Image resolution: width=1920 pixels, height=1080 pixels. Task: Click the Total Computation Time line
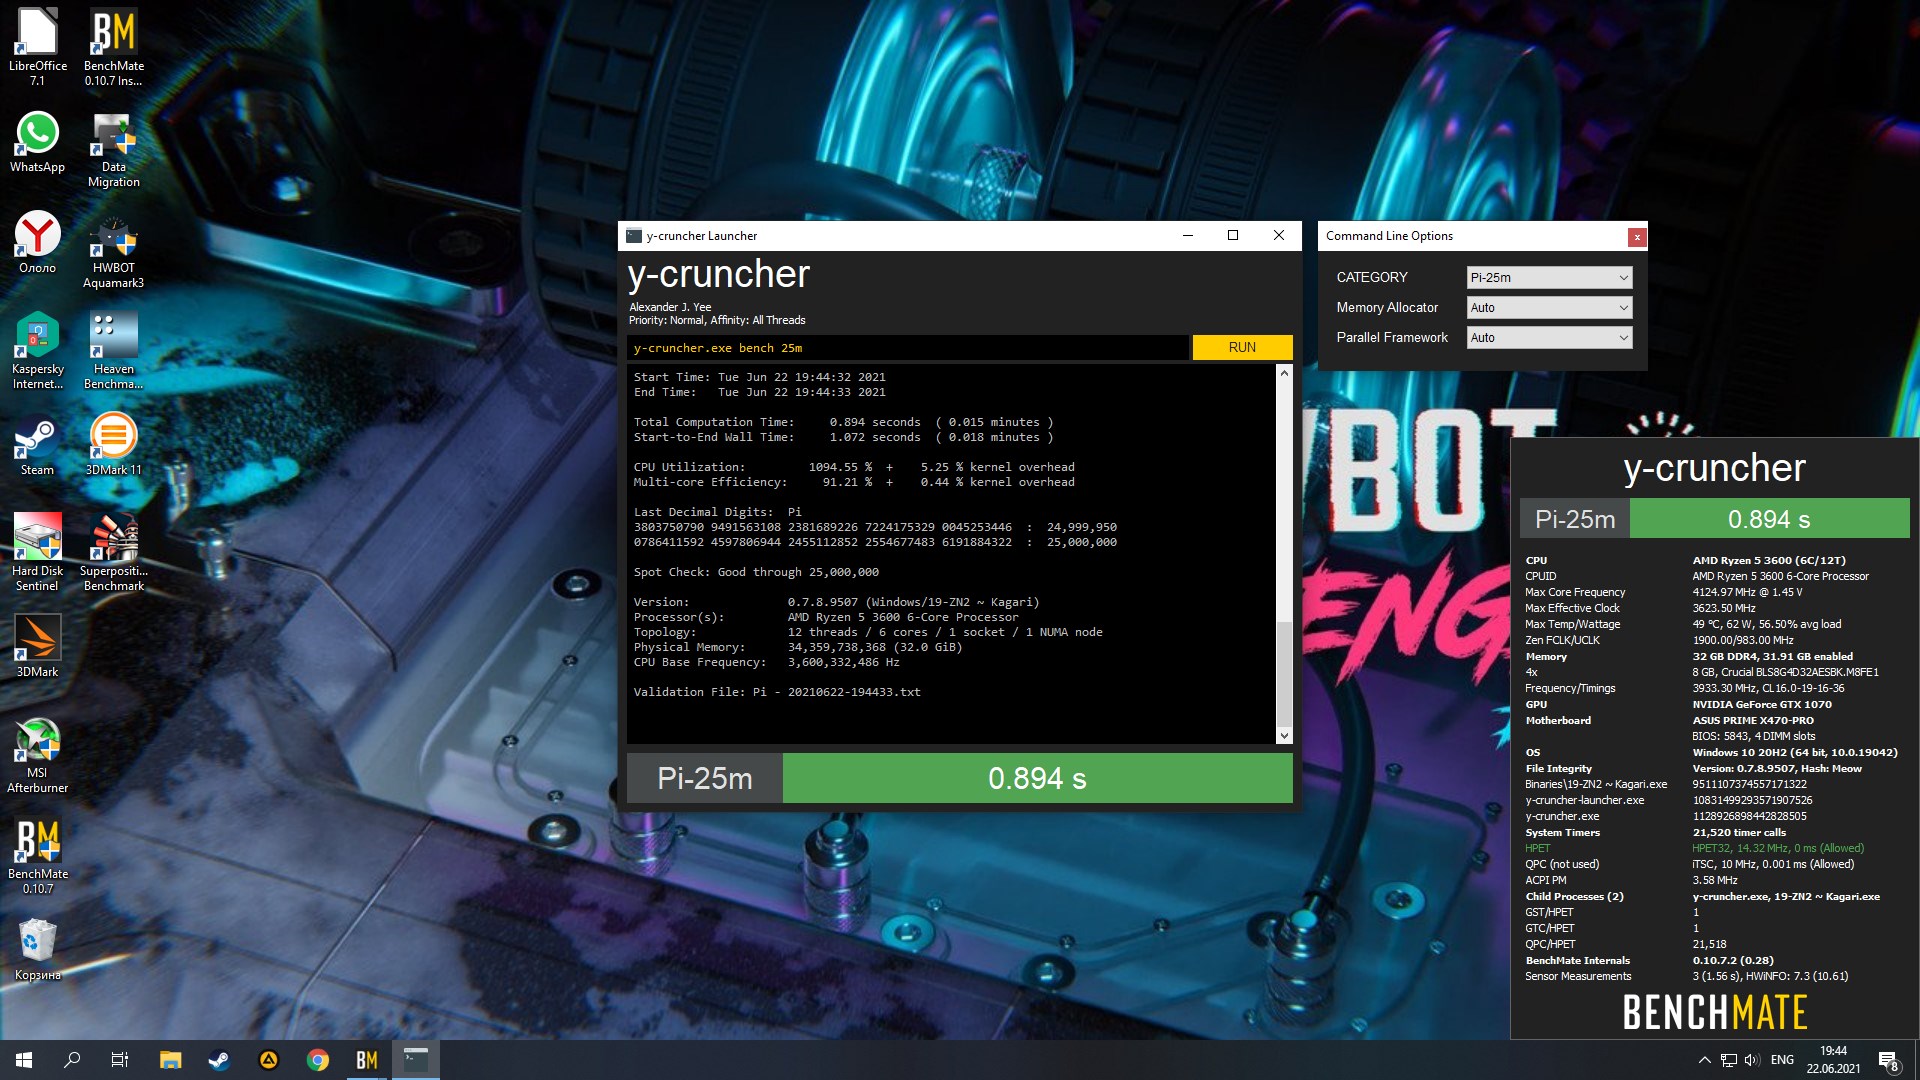coord(843,422)
